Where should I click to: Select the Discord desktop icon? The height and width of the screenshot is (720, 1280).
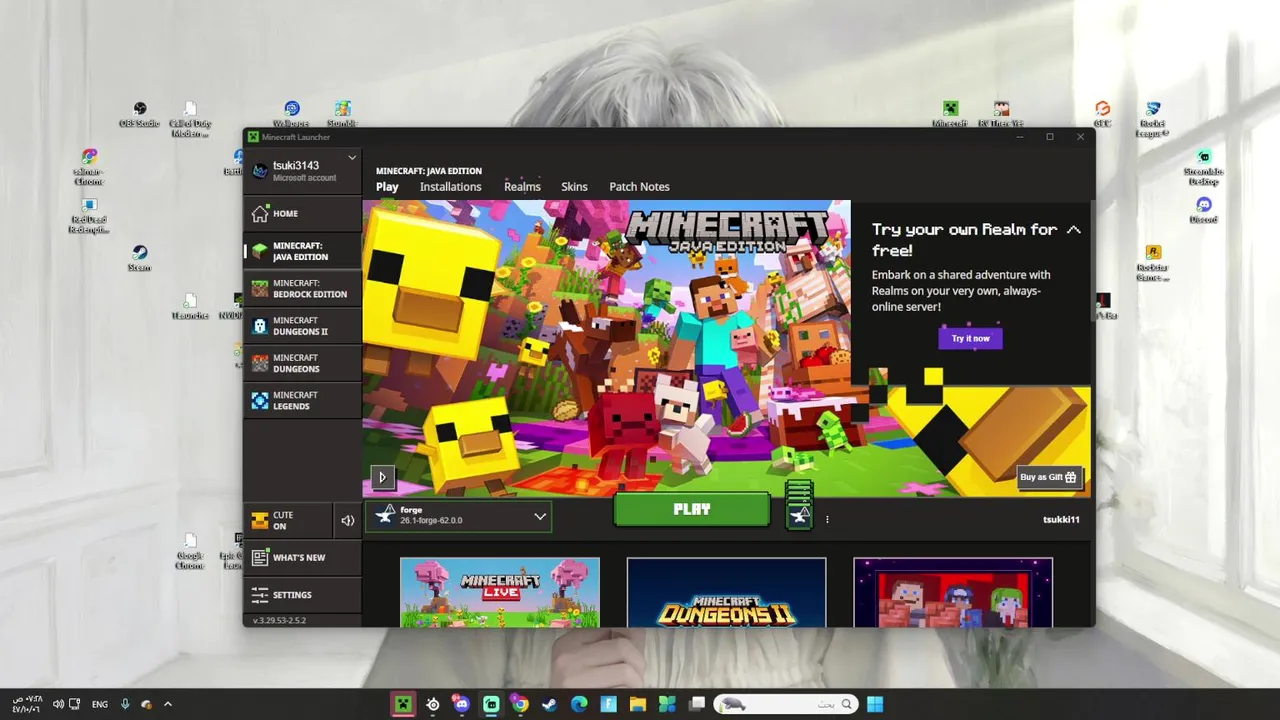coord(1204,210)
